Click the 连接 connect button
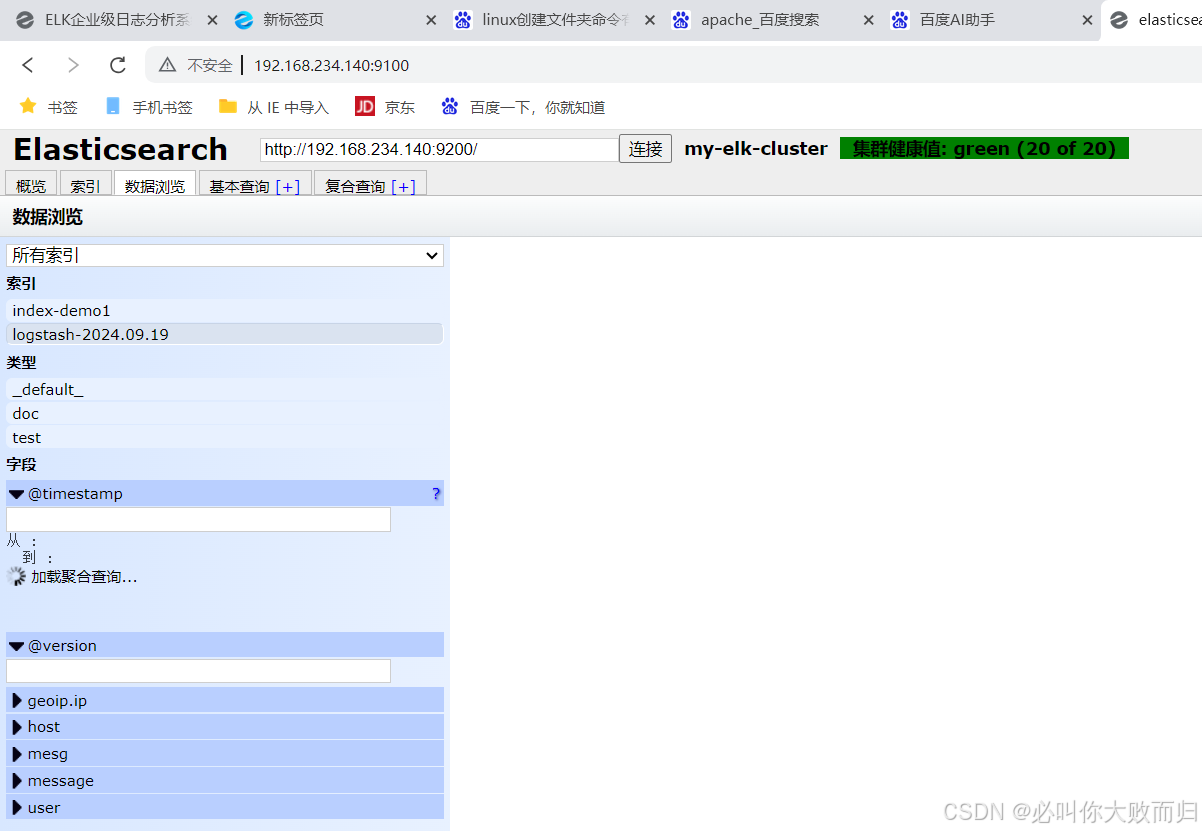 click(645, 149)
